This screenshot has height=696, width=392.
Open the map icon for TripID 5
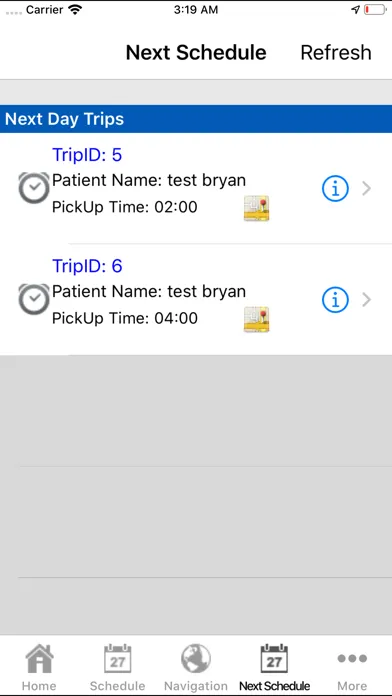click(257, 208)
